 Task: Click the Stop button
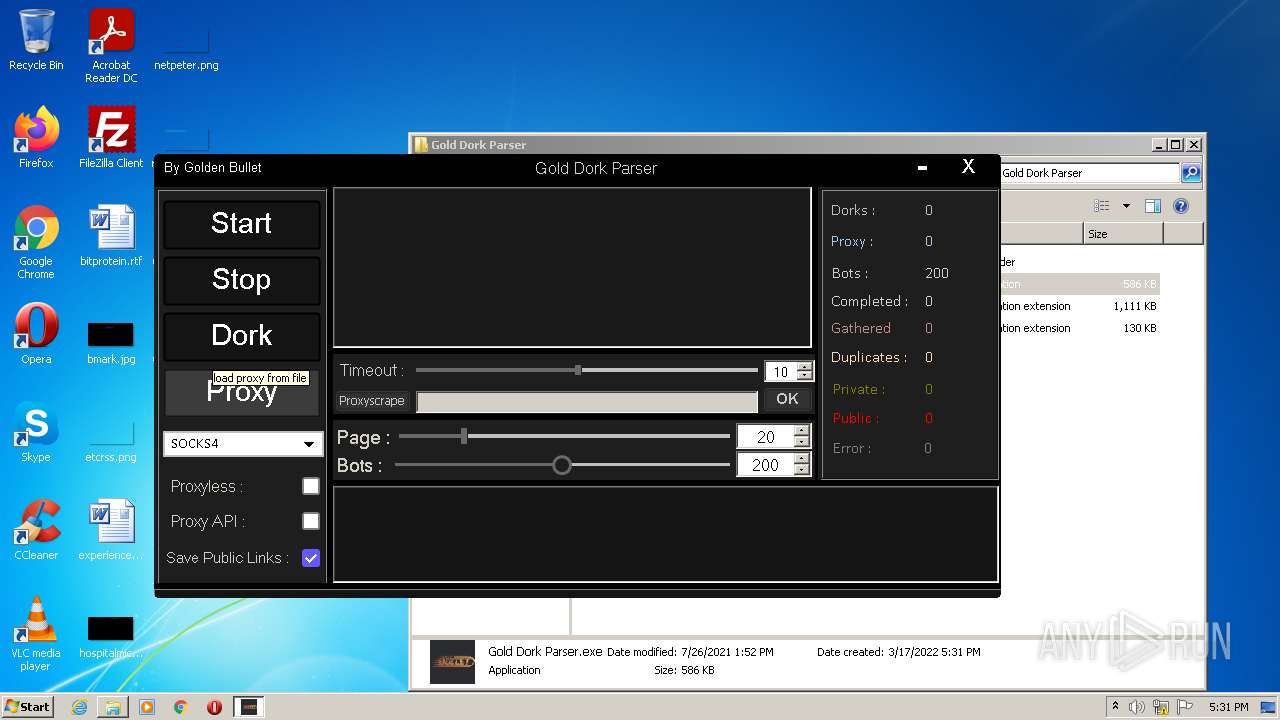(242, 280)
